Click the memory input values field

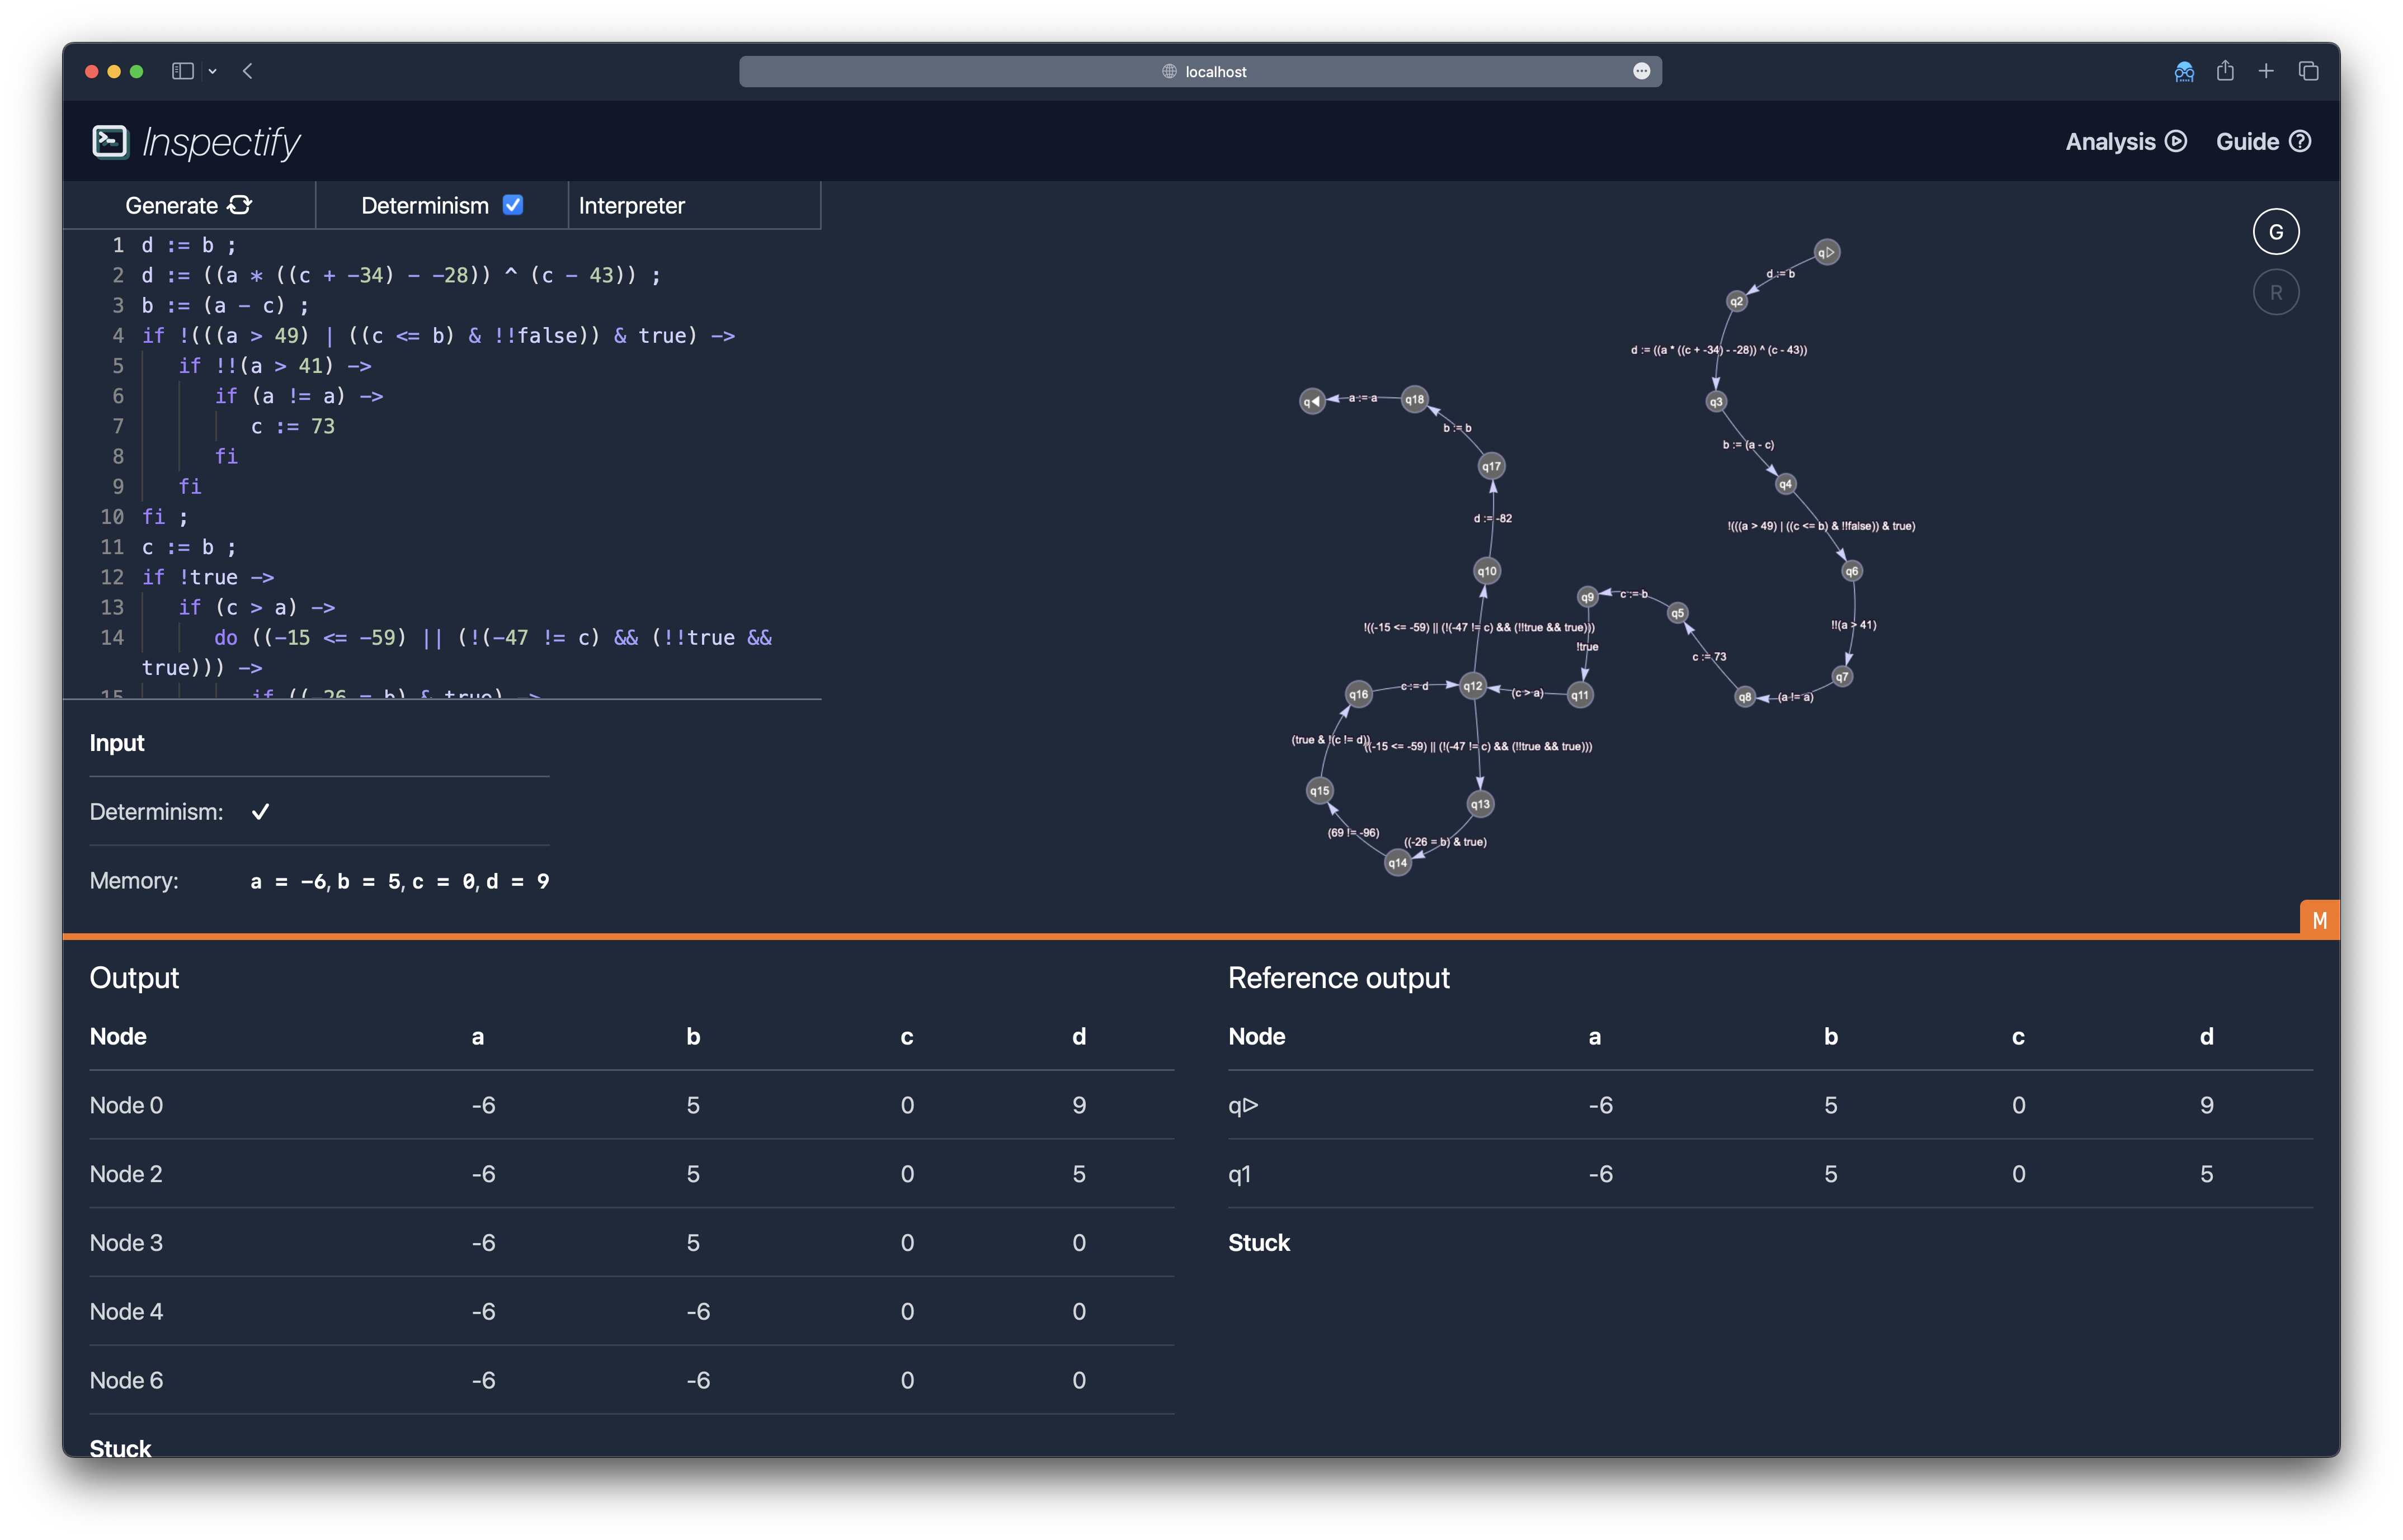tap(399, 882)
